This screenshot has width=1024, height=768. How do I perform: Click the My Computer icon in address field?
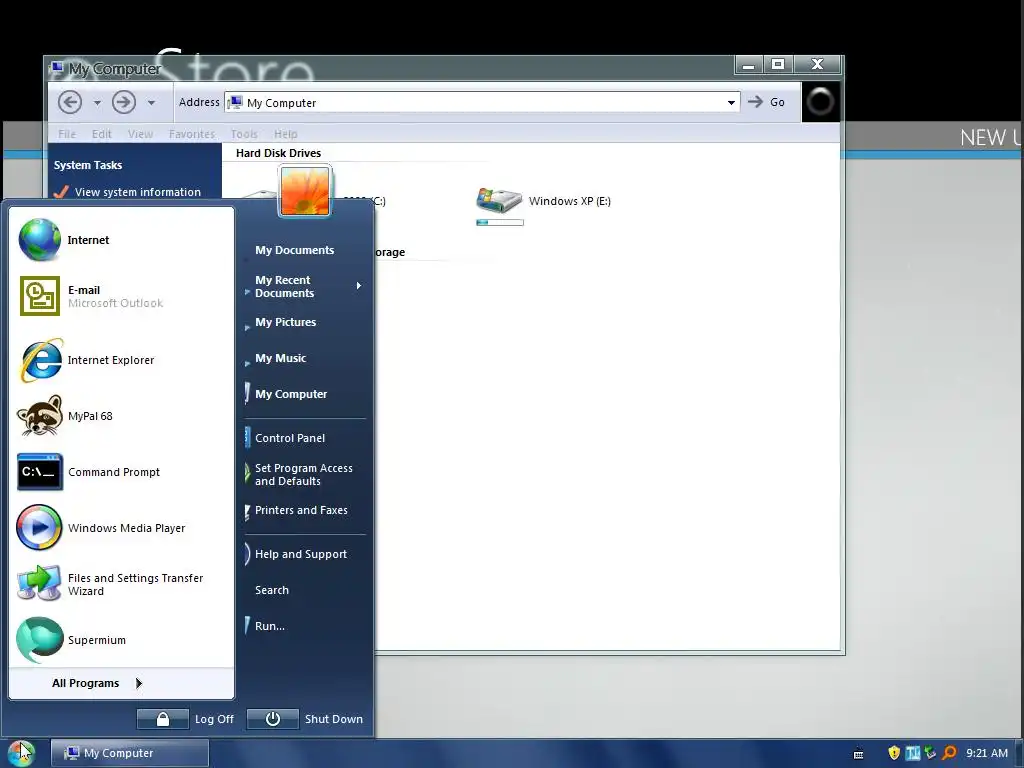235,103
